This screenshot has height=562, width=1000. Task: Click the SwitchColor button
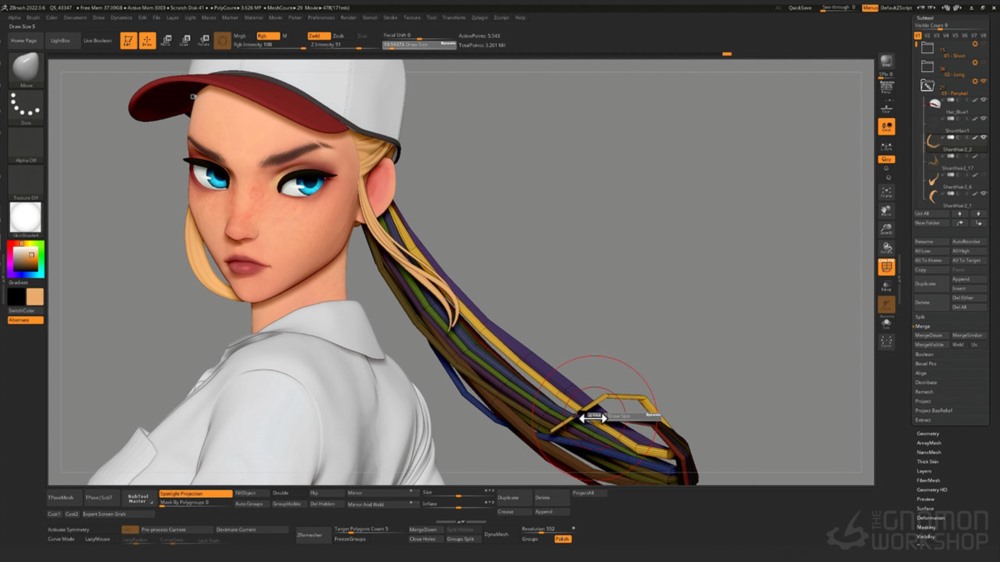tap(26, 311)
